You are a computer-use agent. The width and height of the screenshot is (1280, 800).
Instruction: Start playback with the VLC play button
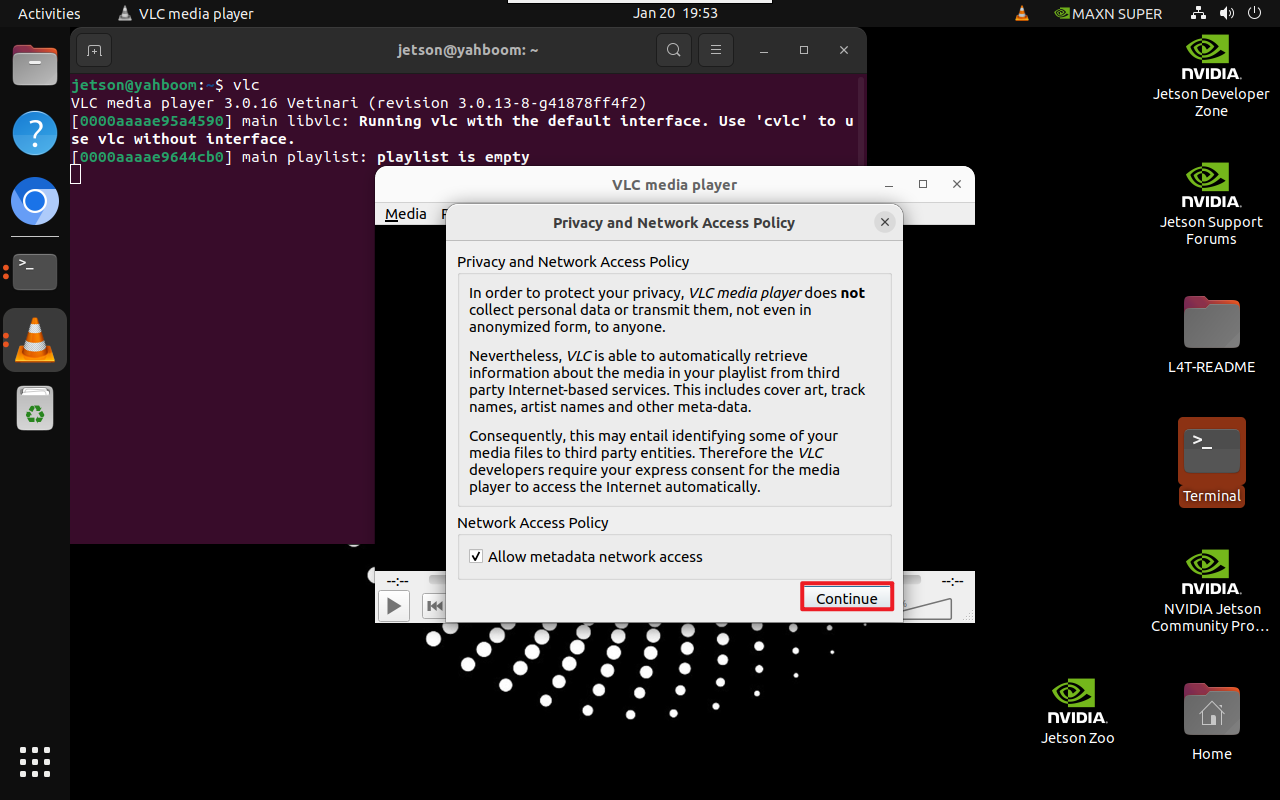pos(394,605)
